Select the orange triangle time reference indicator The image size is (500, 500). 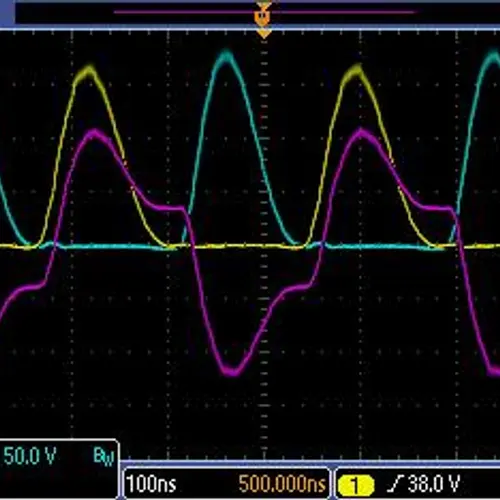(264, 34)
